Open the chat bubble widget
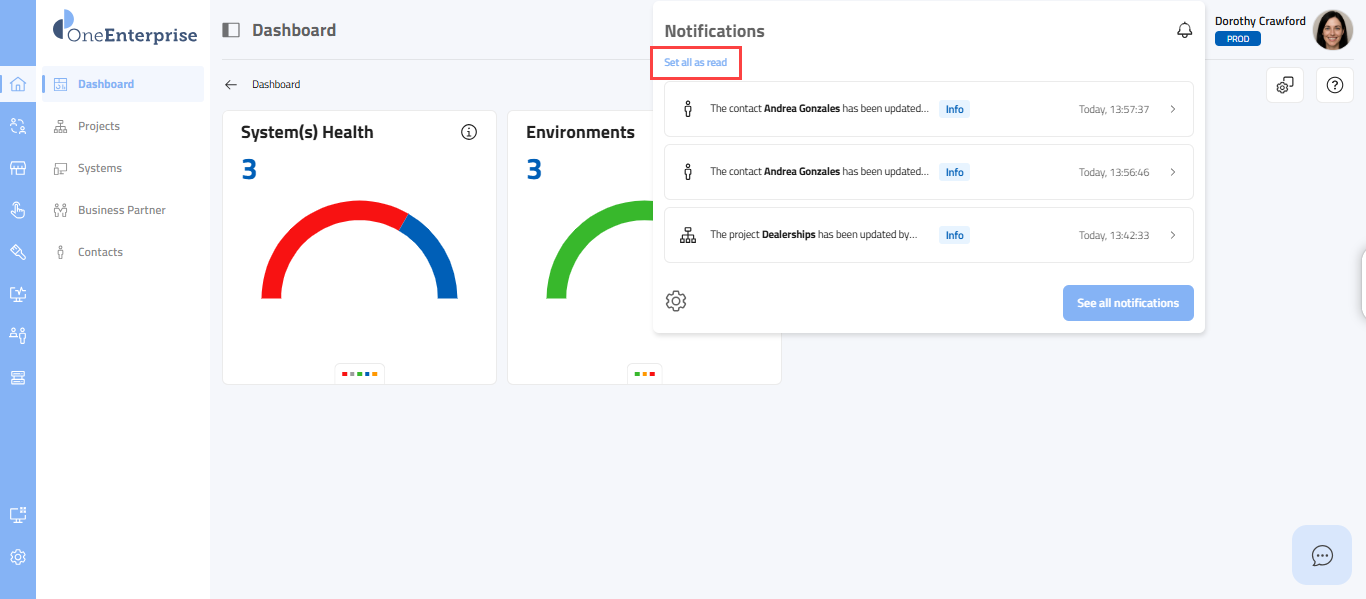The image size is (1366, 599). (x=1322, y=555)
